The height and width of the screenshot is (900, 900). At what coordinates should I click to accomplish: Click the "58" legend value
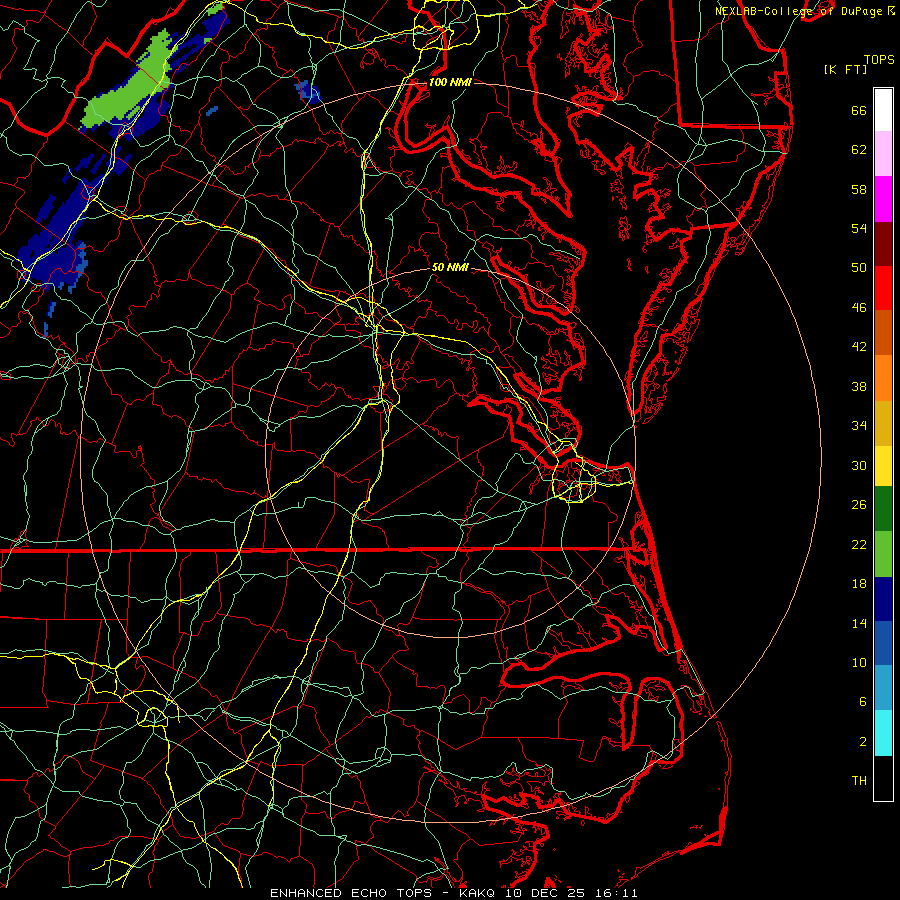[859, 189]
